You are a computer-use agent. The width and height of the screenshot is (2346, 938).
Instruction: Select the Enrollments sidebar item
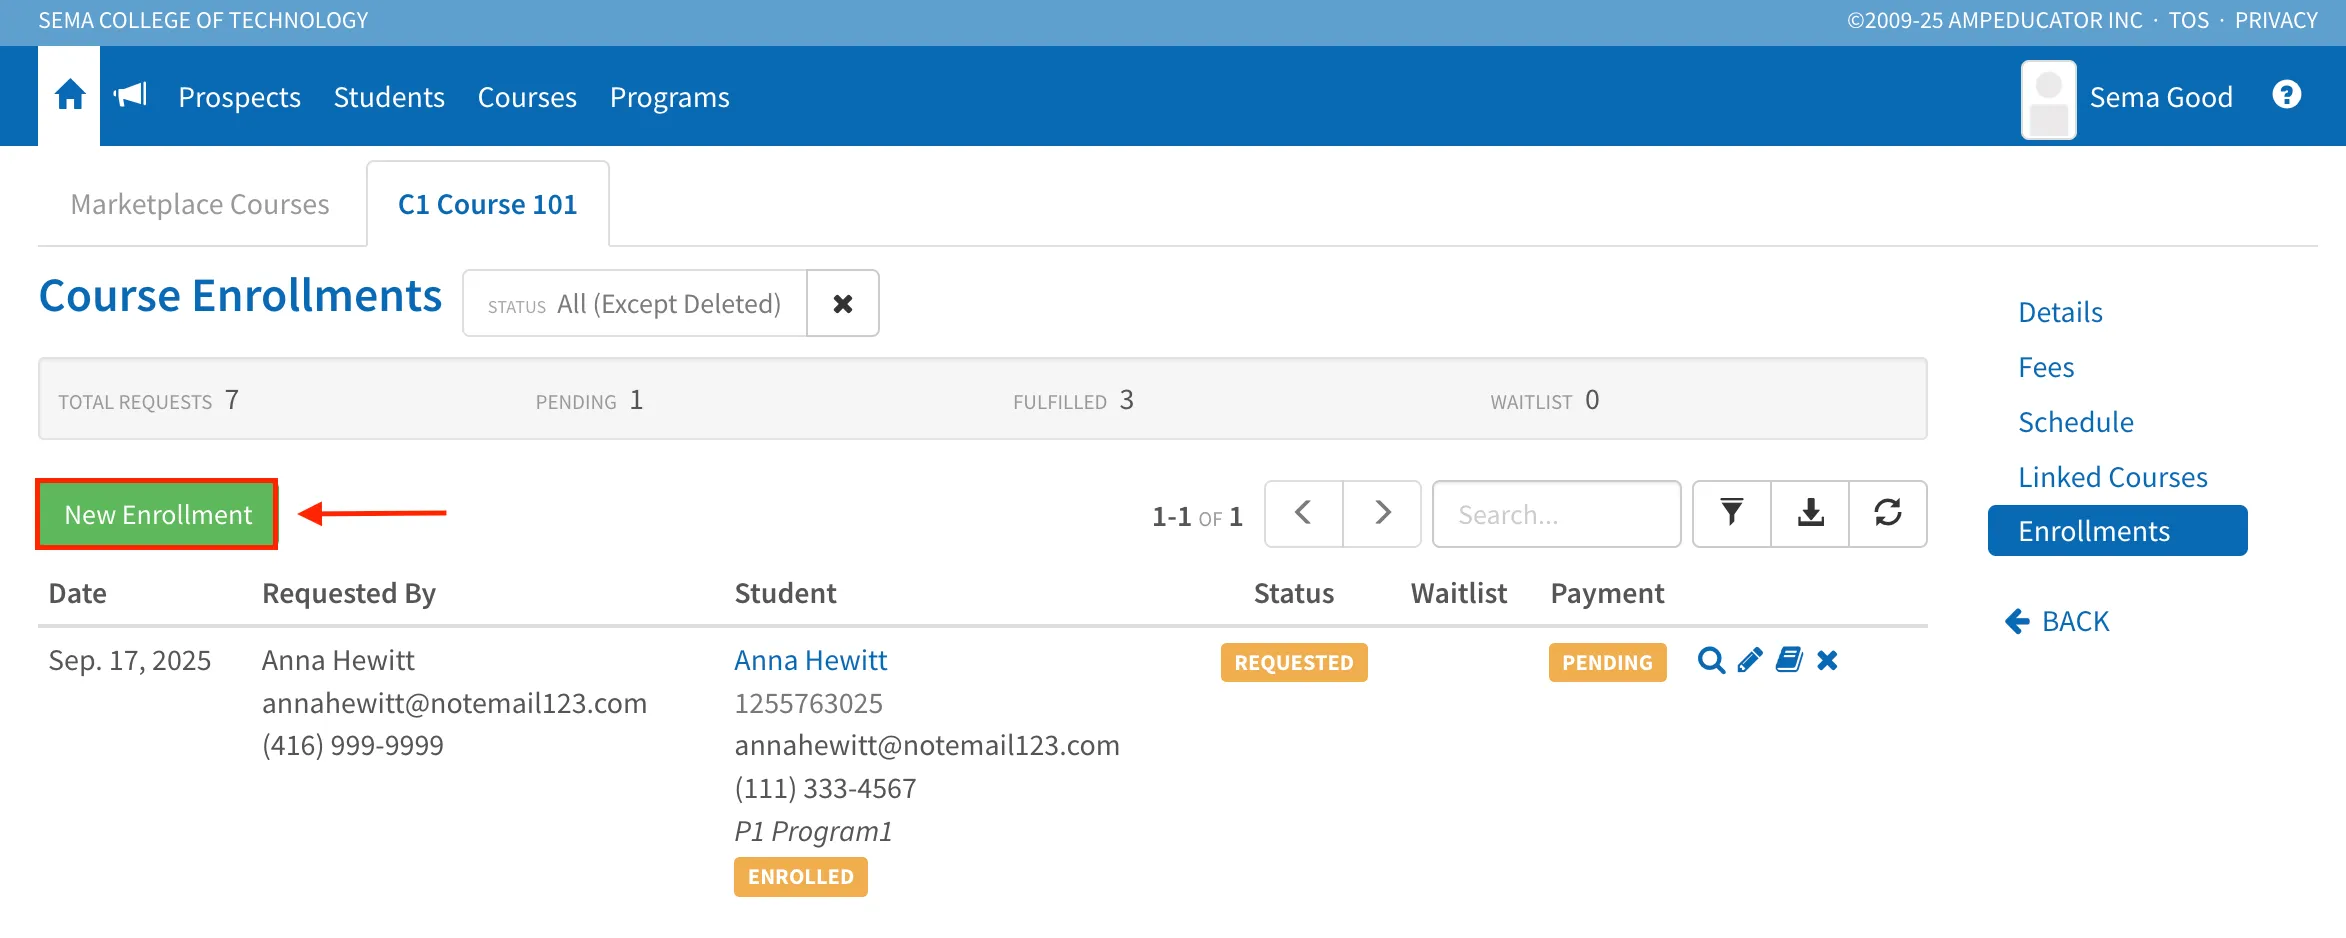[x=2118, y=530]
